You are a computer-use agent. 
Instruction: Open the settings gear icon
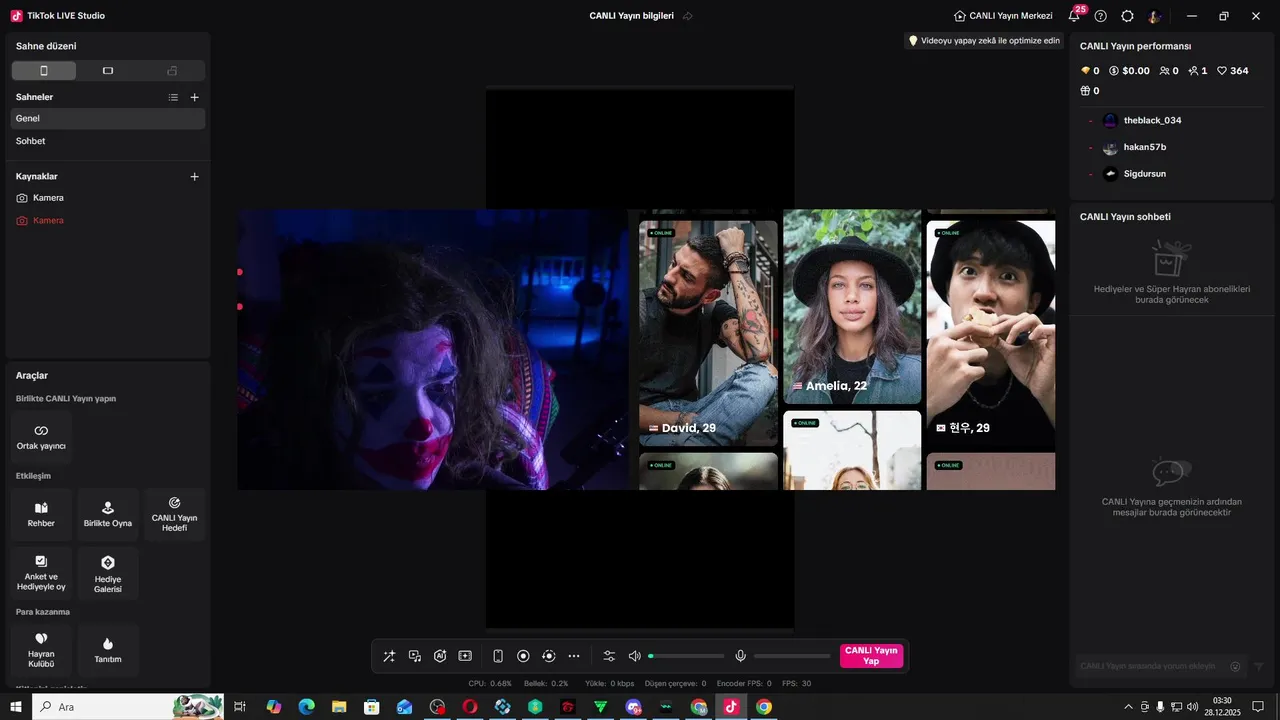pyautogui.click(x=1127, y=16)
